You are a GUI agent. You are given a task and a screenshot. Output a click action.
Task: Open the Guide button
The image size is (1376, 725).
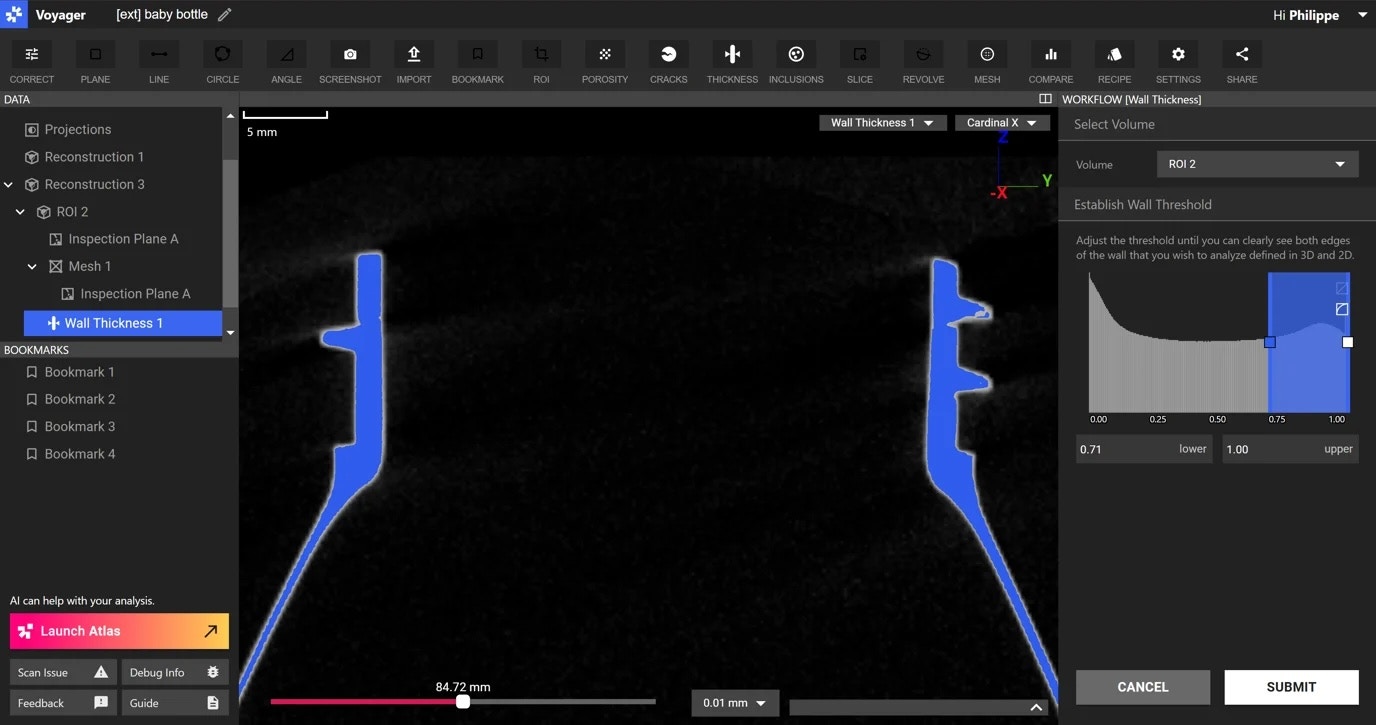point(175,703)
